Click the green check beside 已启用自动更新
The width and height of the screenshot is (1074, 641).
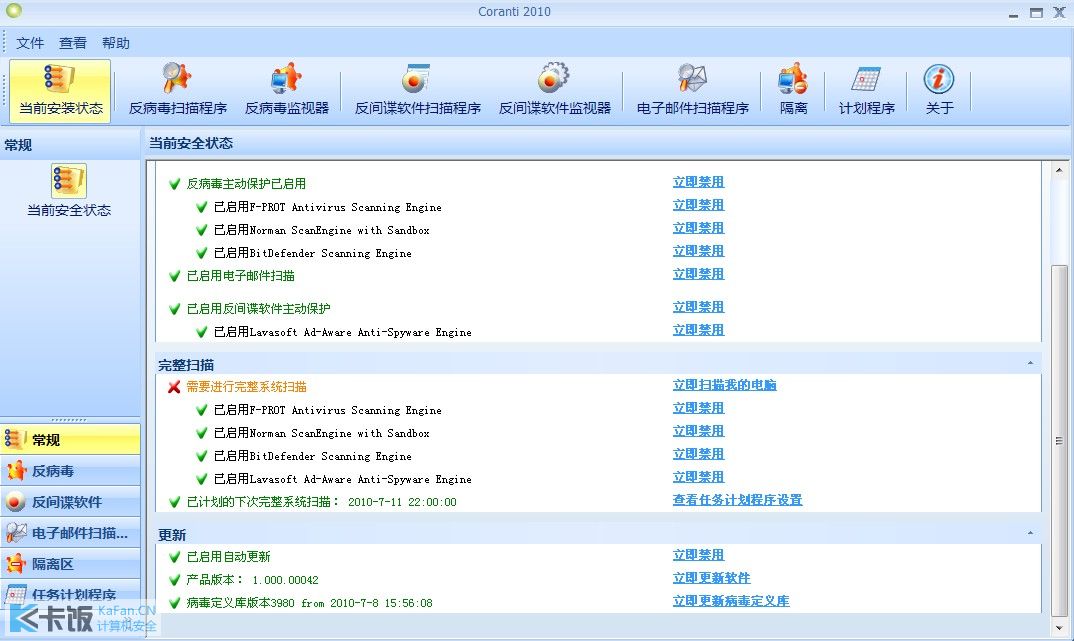[x=175, y=557]
